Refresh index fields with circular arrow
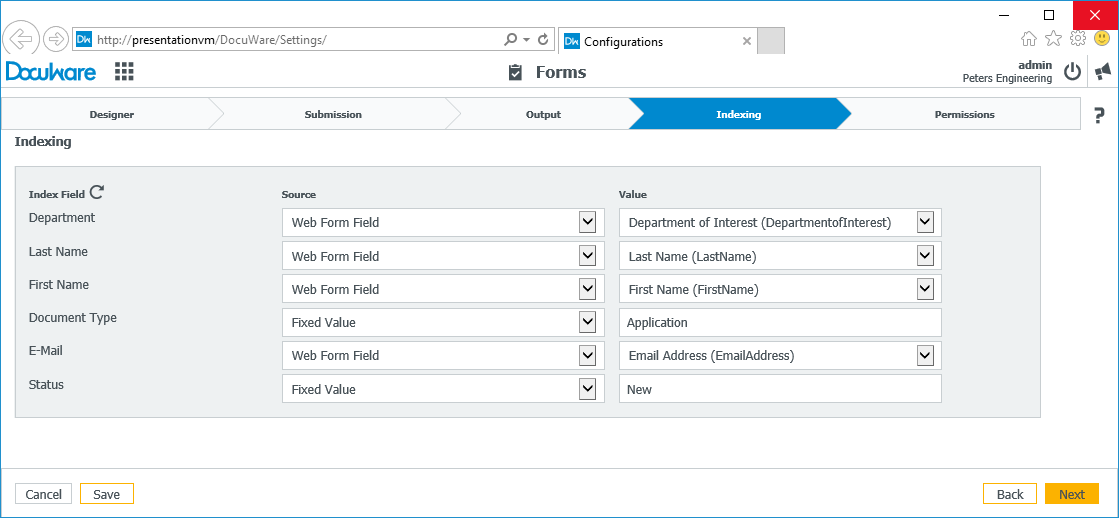This screenshot has height=518, width=1119. click(x=97, y=193)
